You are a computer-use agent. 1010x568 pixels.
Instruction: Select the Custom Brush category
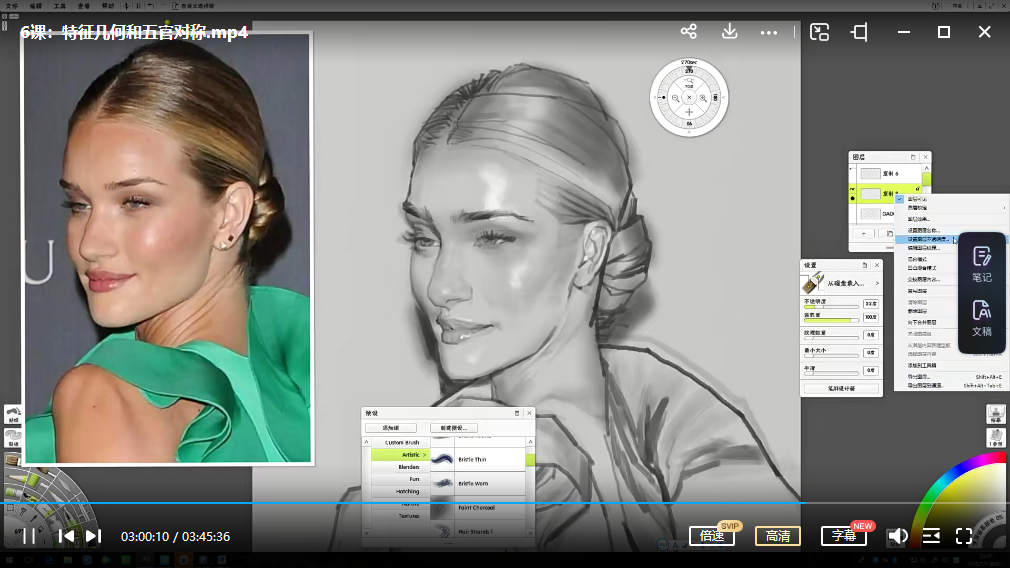coord(401,442)
